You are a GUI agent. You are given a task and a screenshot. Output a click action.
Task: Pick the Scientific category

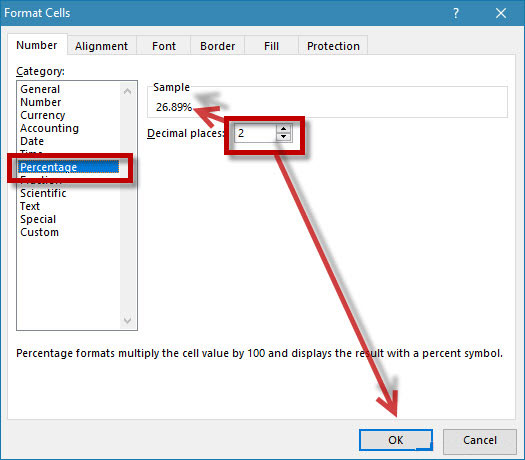click(x=43, y=193)
